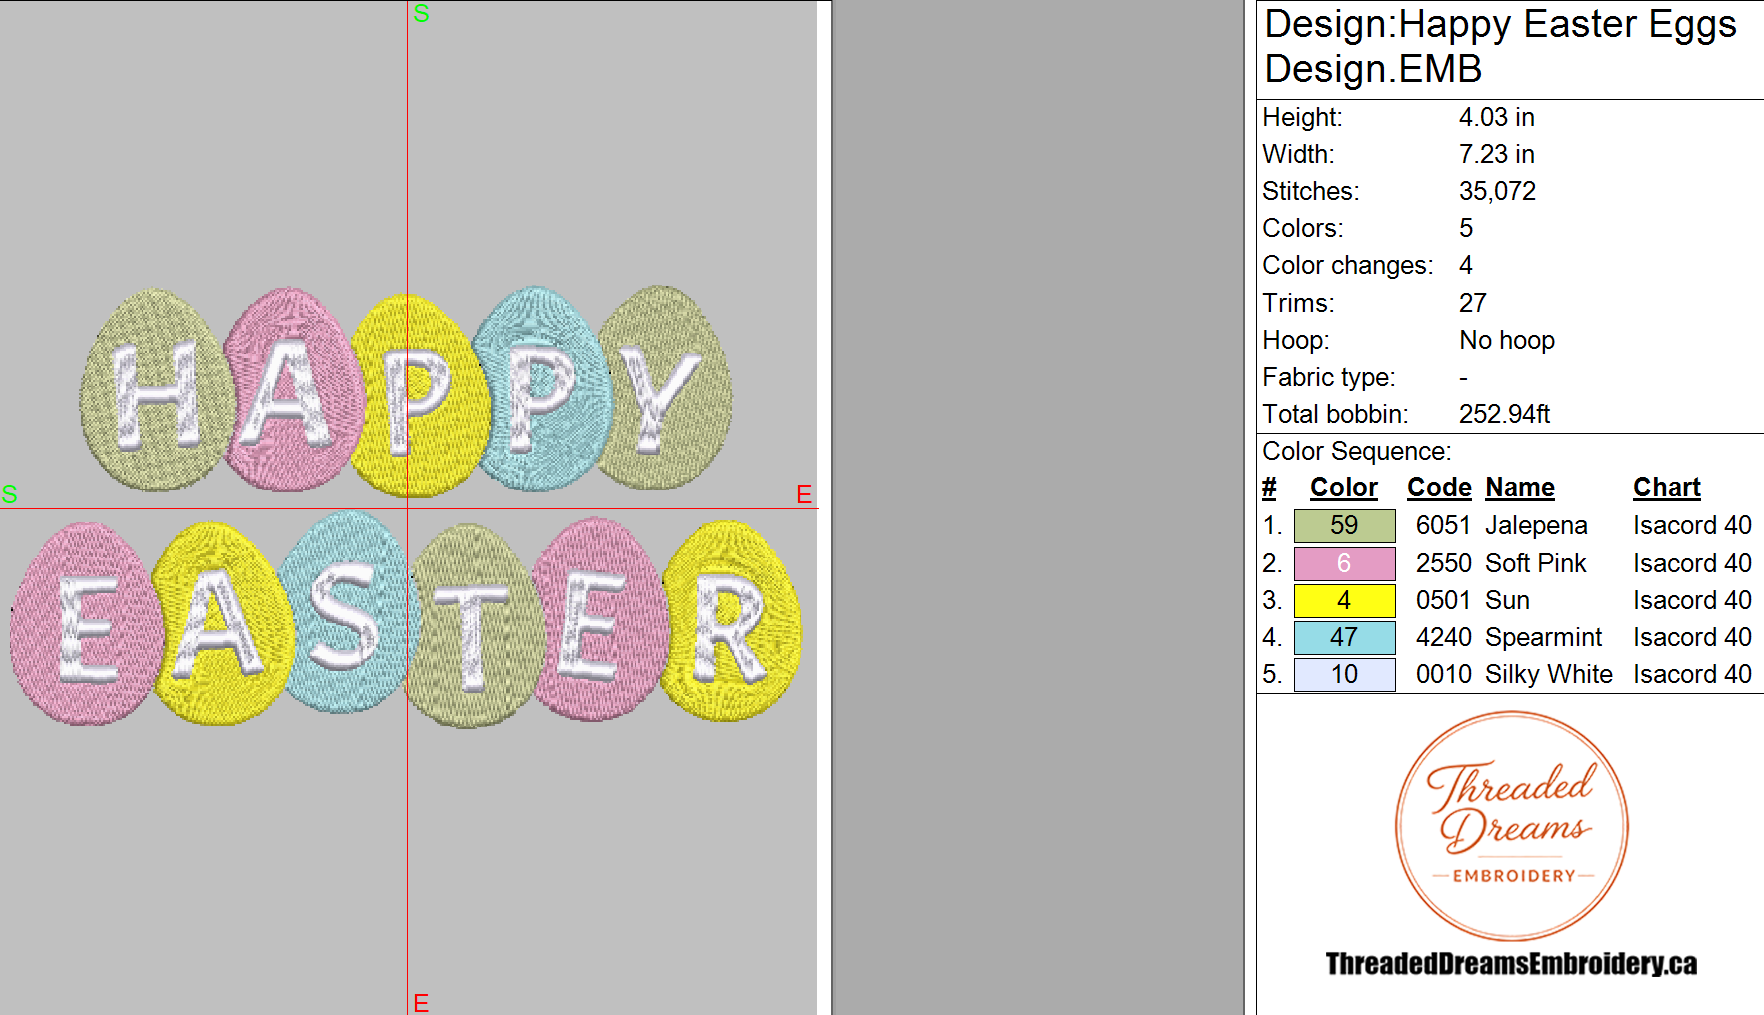Click the Sun yellow color swatch 4
1764x1015 pixels.
[x=1344, y=600]
